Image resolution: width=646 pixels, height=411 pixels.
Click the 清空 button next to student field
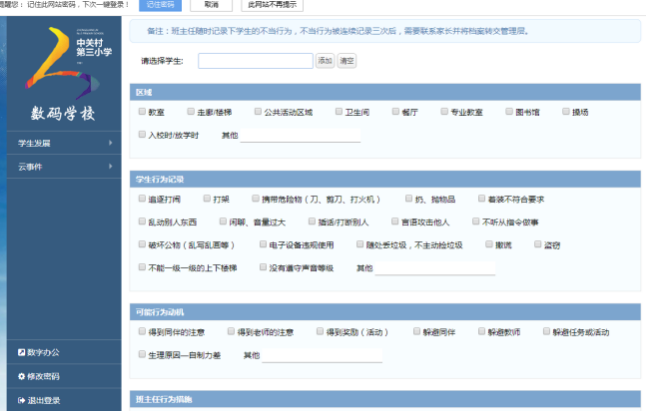click(346, 61)
